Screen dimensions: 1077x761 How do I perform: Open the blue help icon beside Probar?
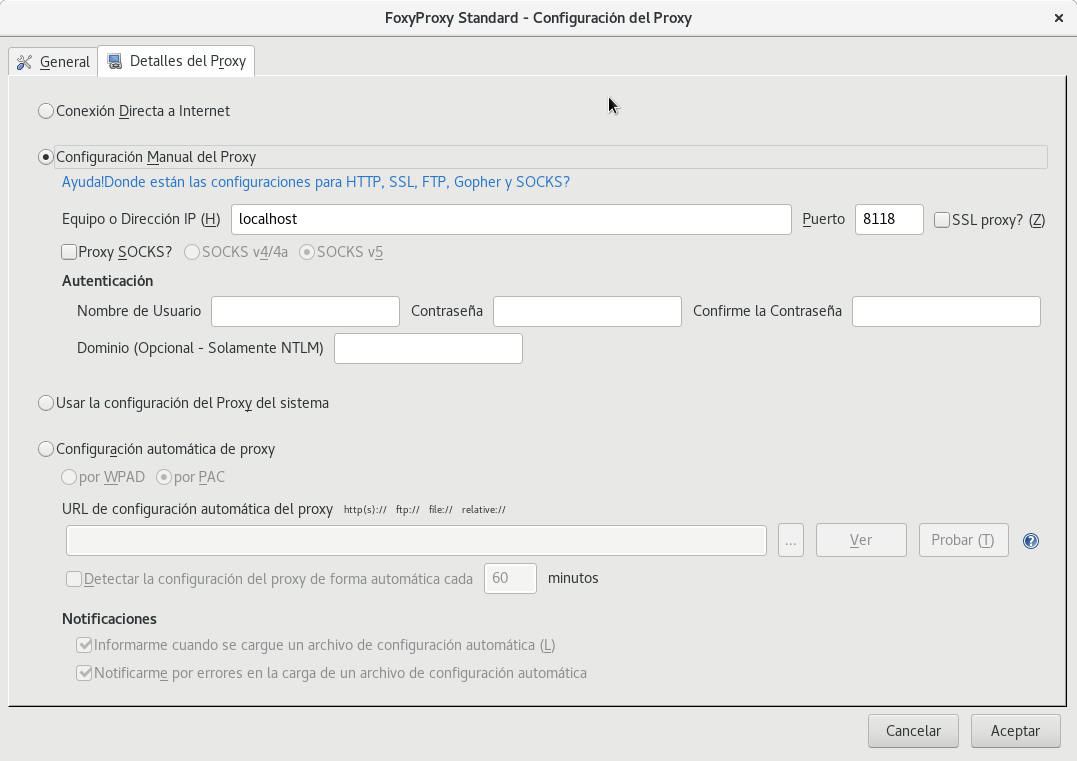coord(1030,541)
